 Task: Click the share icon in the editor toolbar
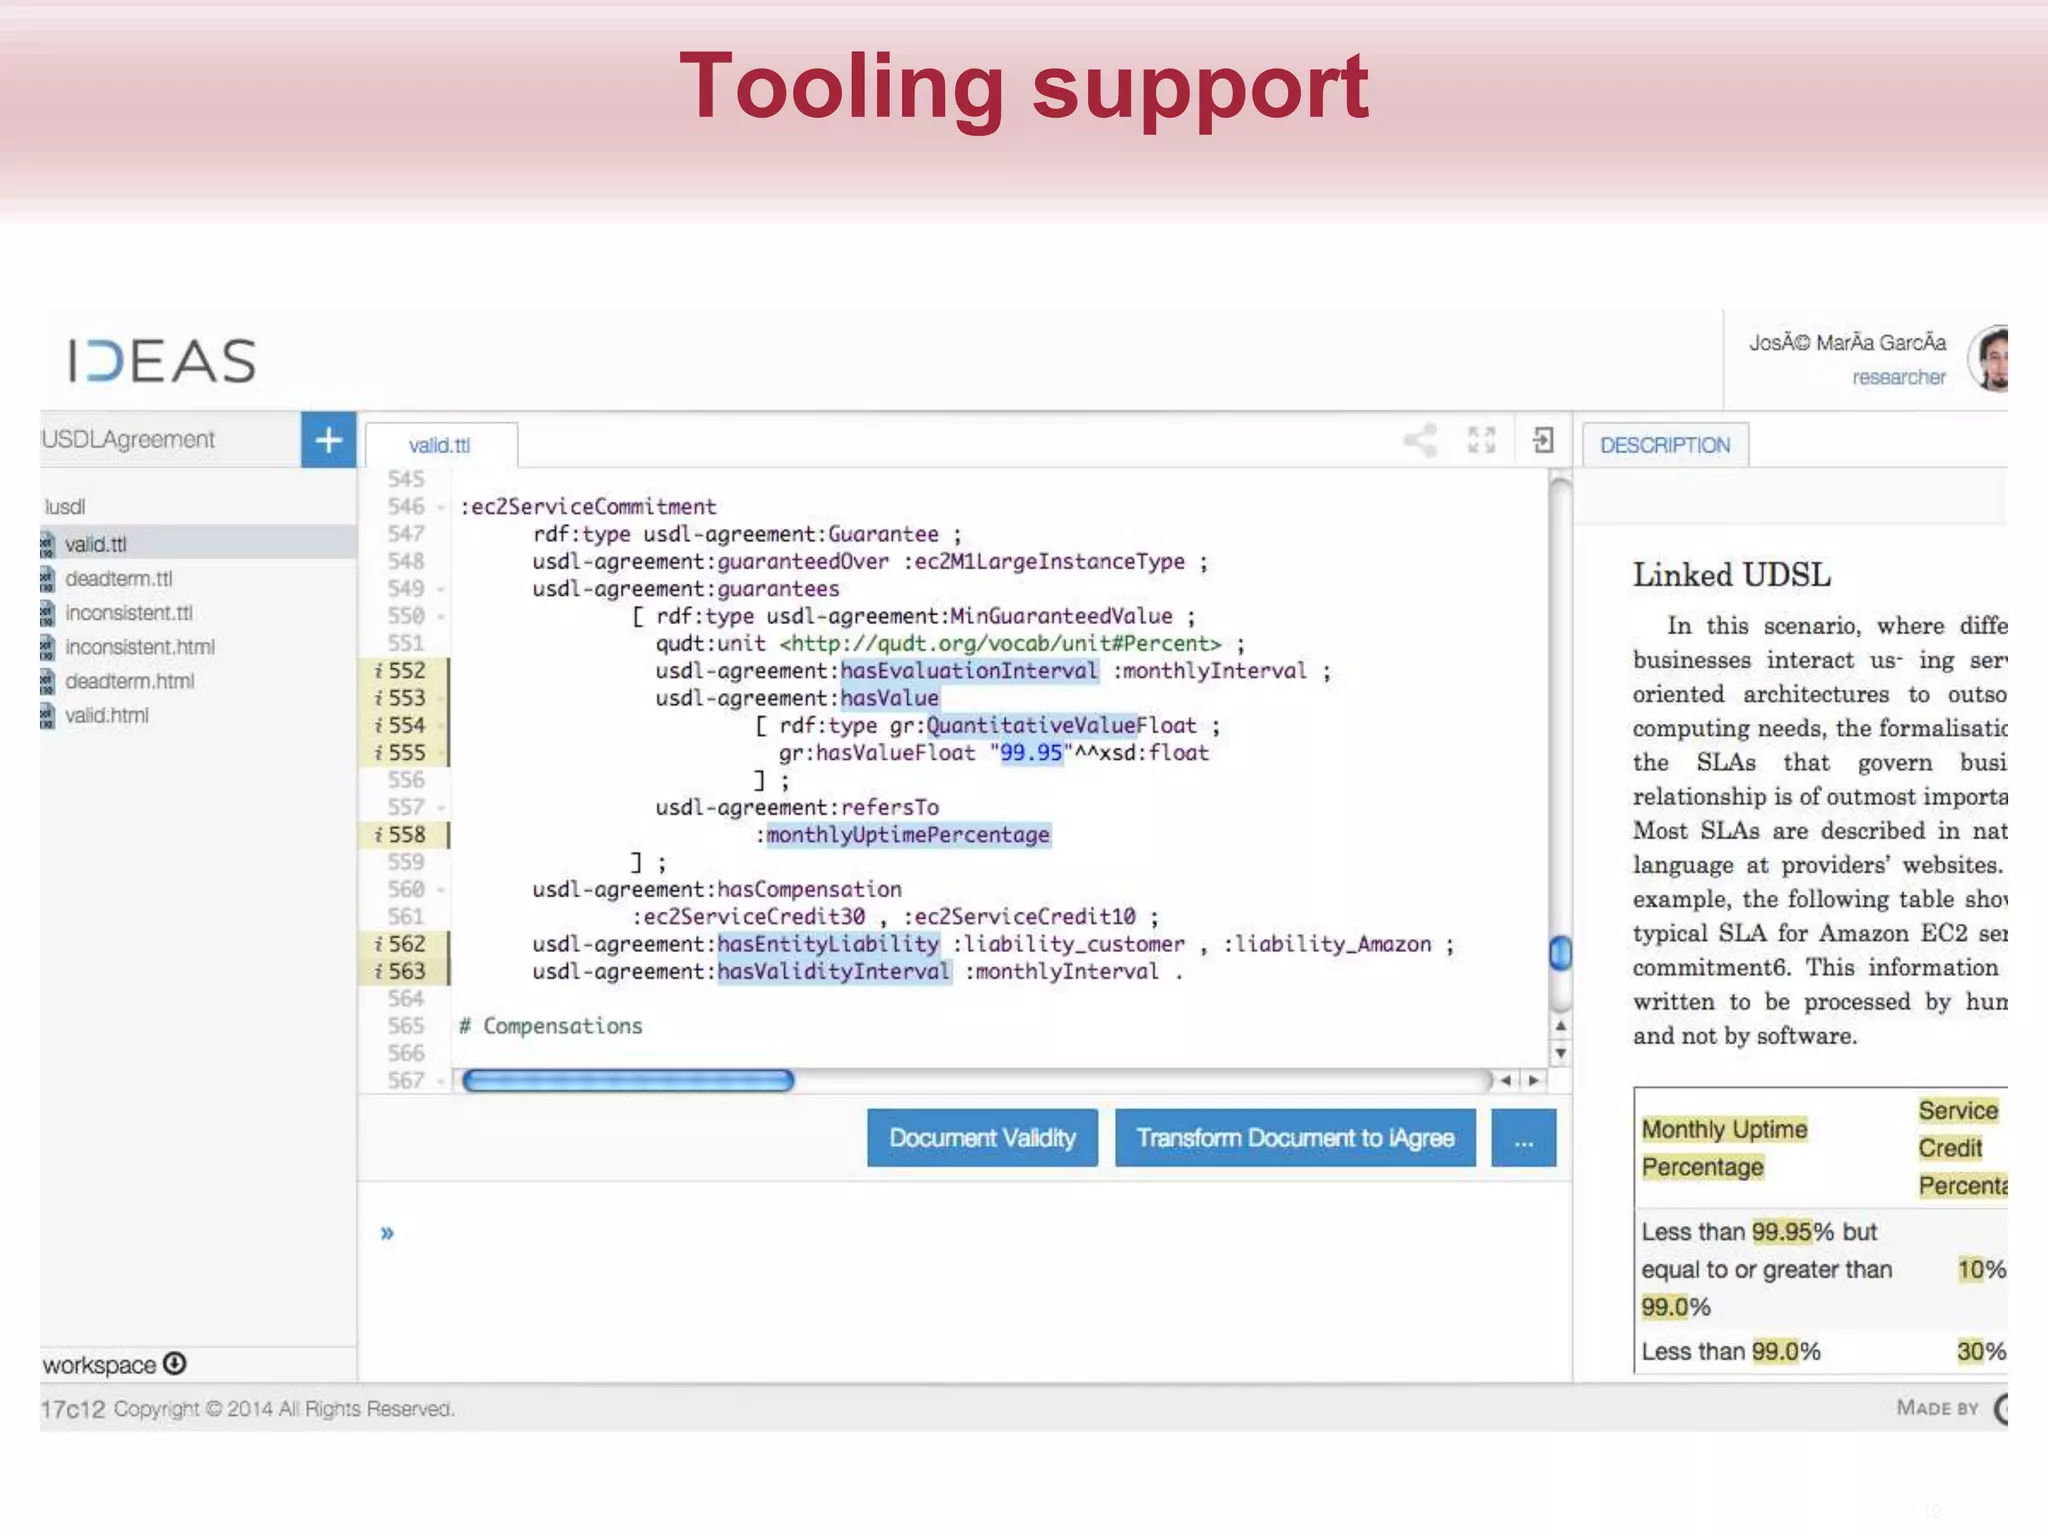1420,440
